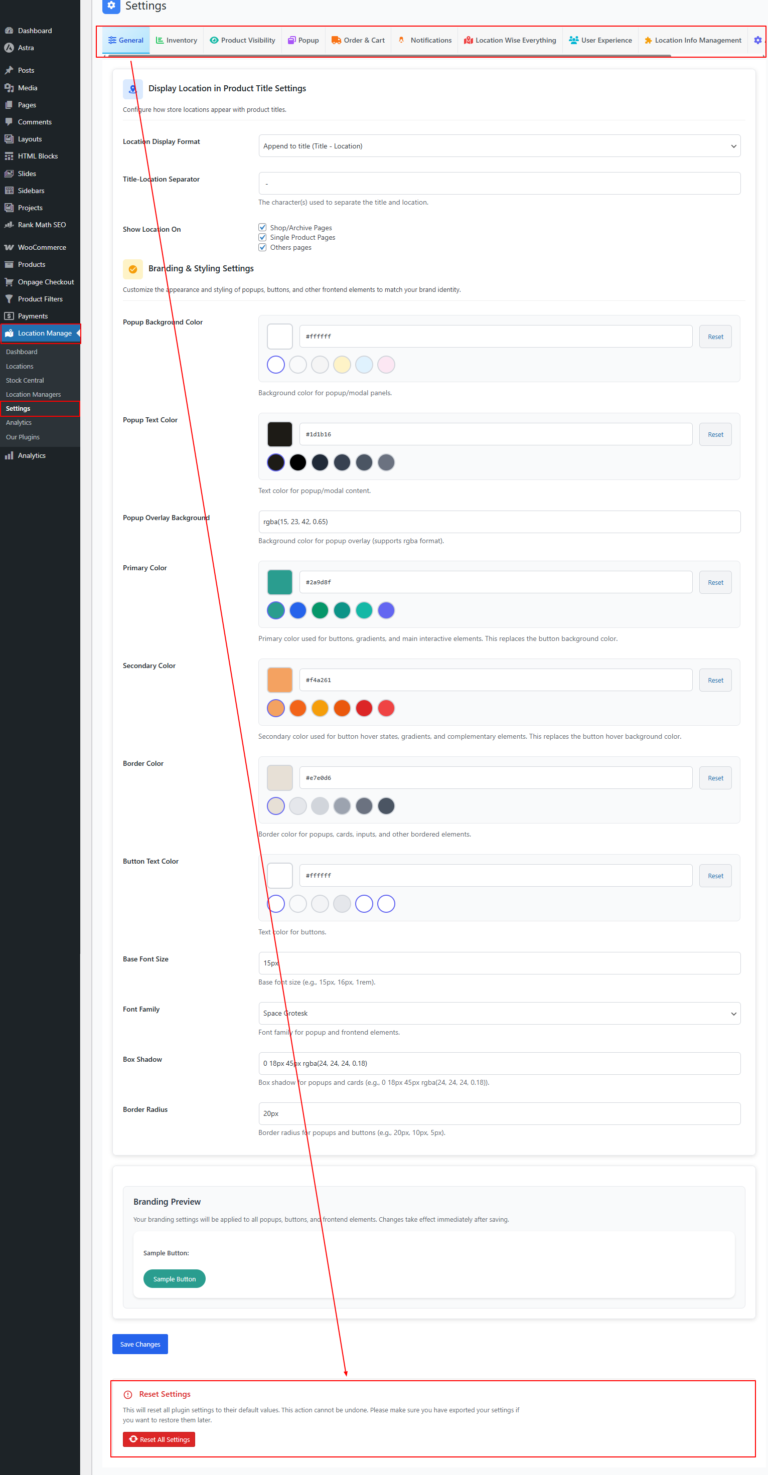This screenshot has width=768, height=1475.
Task: Click the Order & Cart tab's truck icon
Action: coord(336,40)
